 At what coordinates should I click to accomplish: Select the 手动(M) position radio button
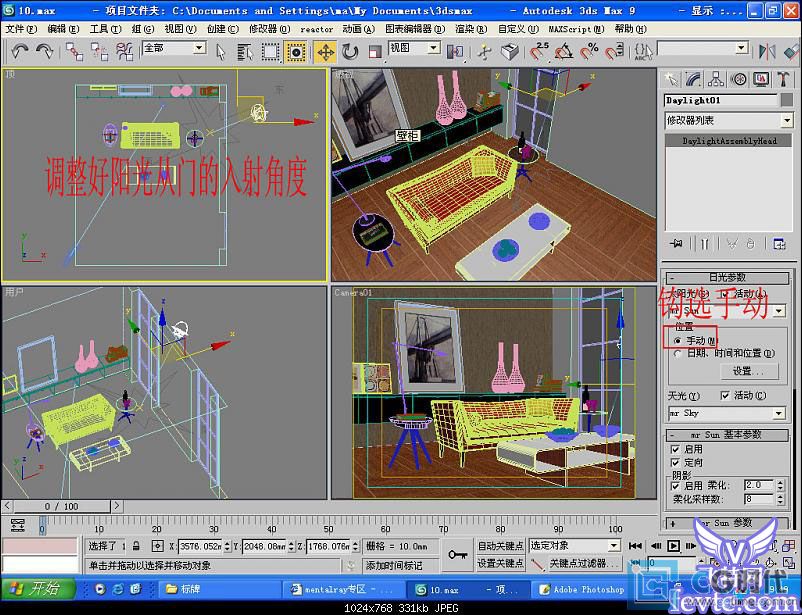(678, 340)
